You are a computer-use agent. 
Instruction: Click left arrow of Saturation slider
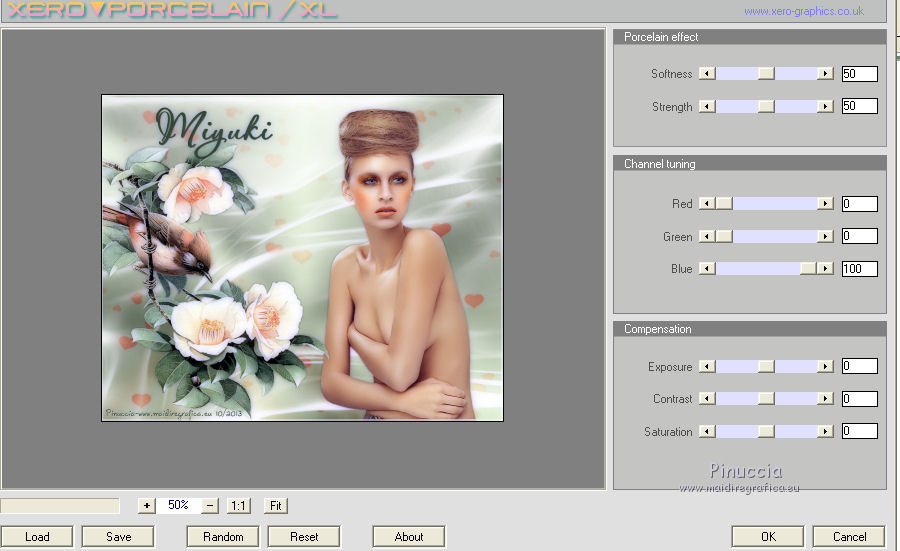click(707, 432)
